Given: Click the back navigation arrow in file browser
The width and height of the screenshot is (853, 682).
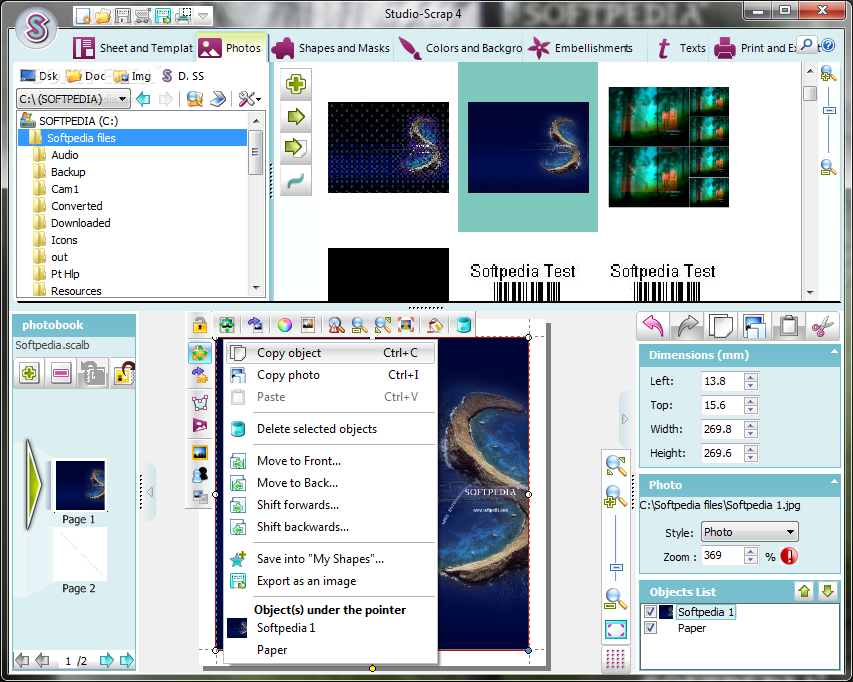Looking at the screenshot, I should (144, 99).
